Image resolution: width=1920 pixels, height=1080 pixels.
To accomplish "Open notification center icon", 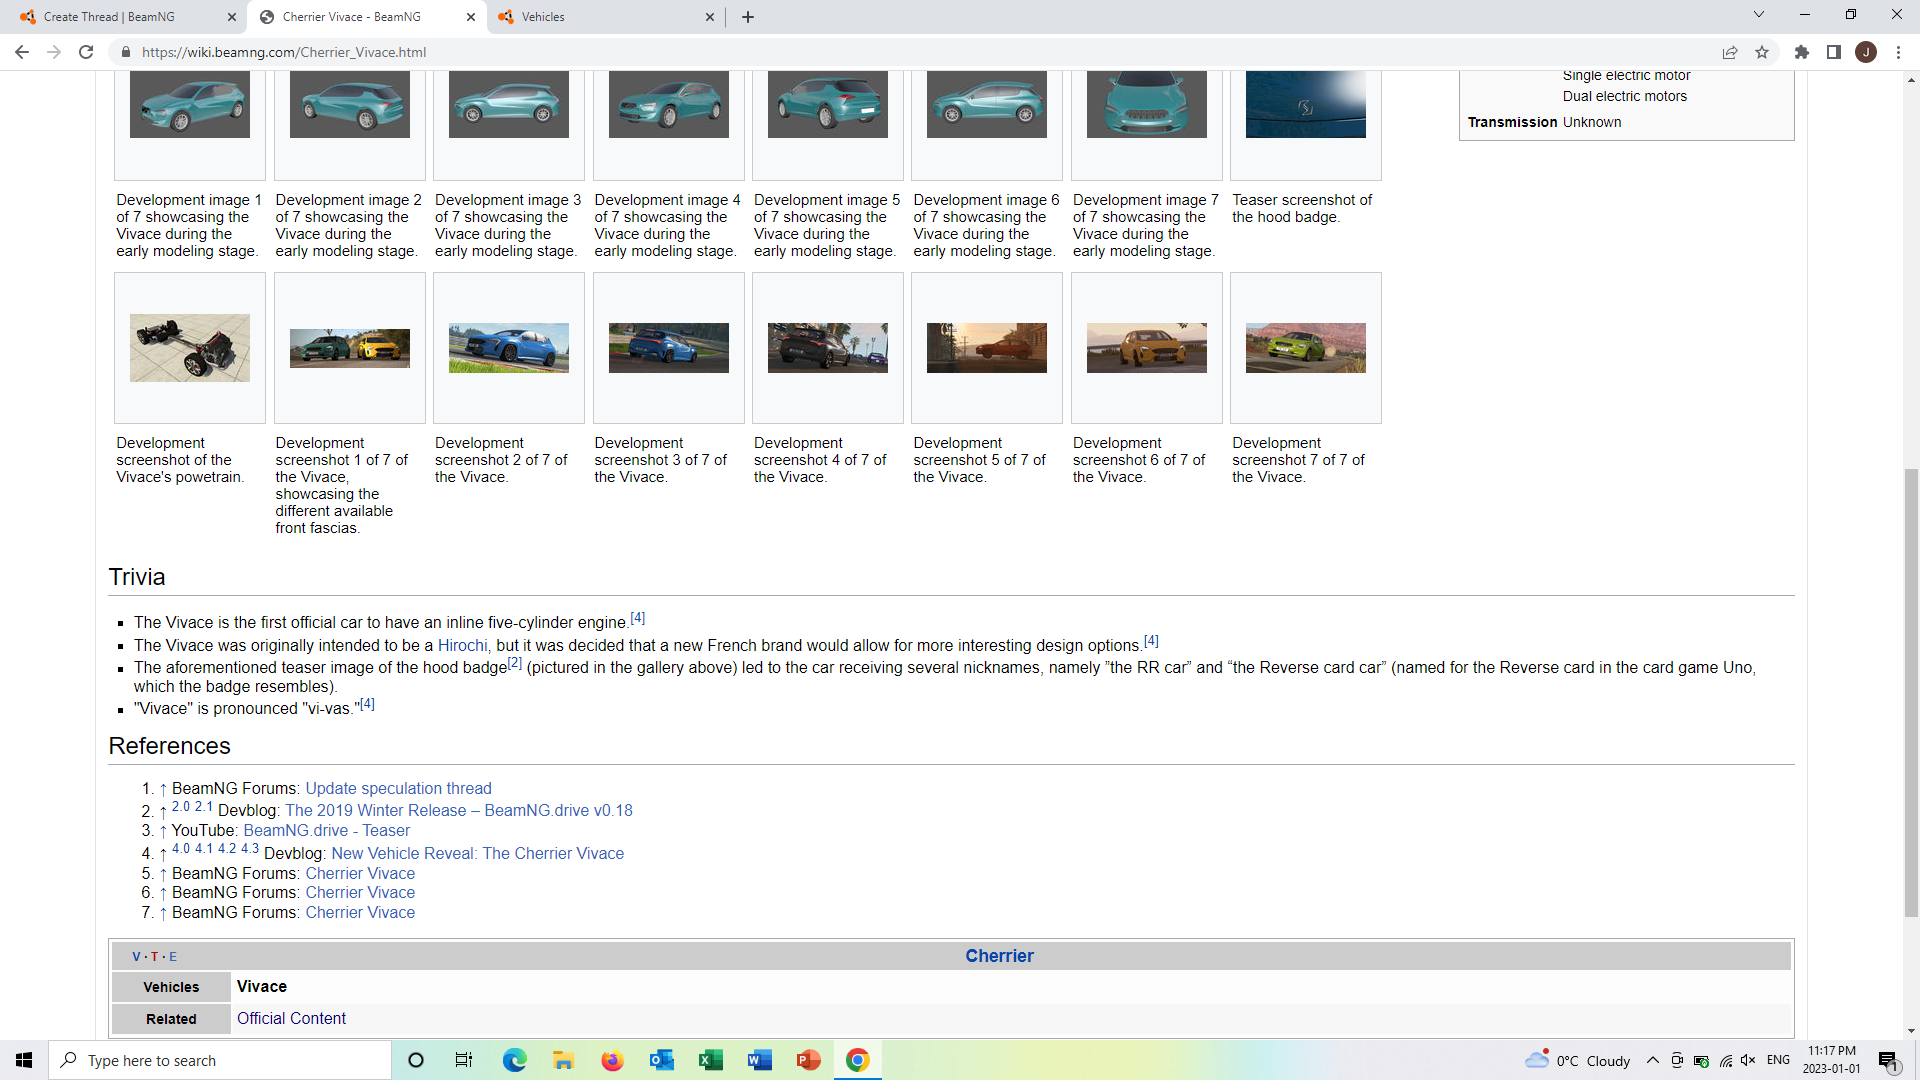I will pyautogui.click(x=1888, y=1061).
